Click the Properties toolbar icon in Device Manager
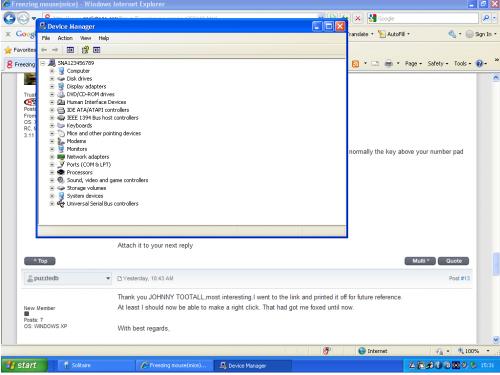 (70, 50)
